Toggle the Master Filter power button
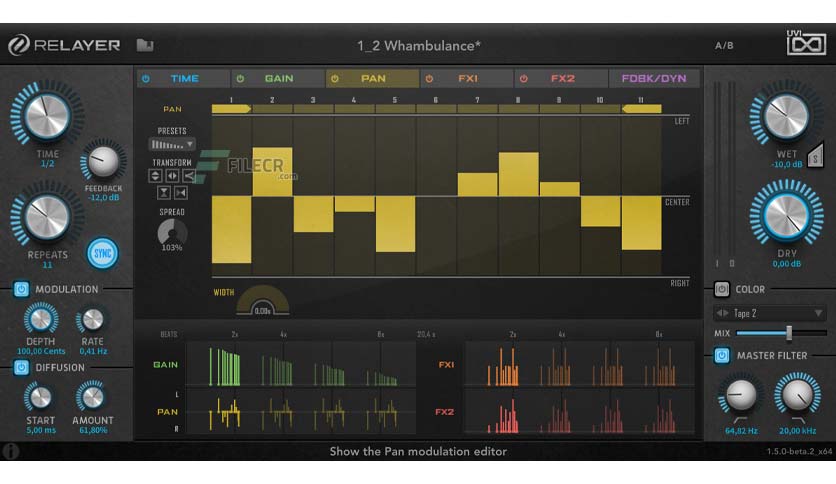 [x=722, y=356]
